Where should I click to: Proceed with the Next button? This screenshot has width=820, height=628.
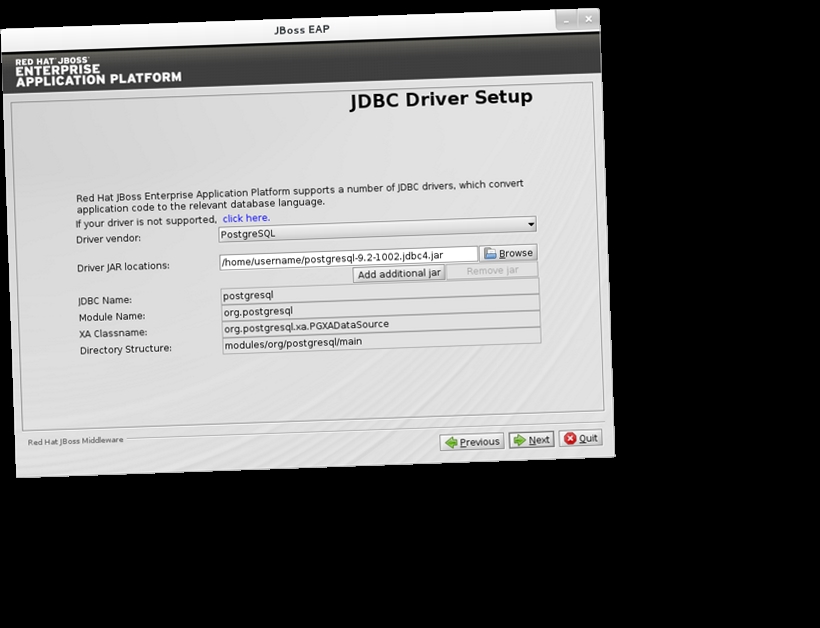coord(532,440)
